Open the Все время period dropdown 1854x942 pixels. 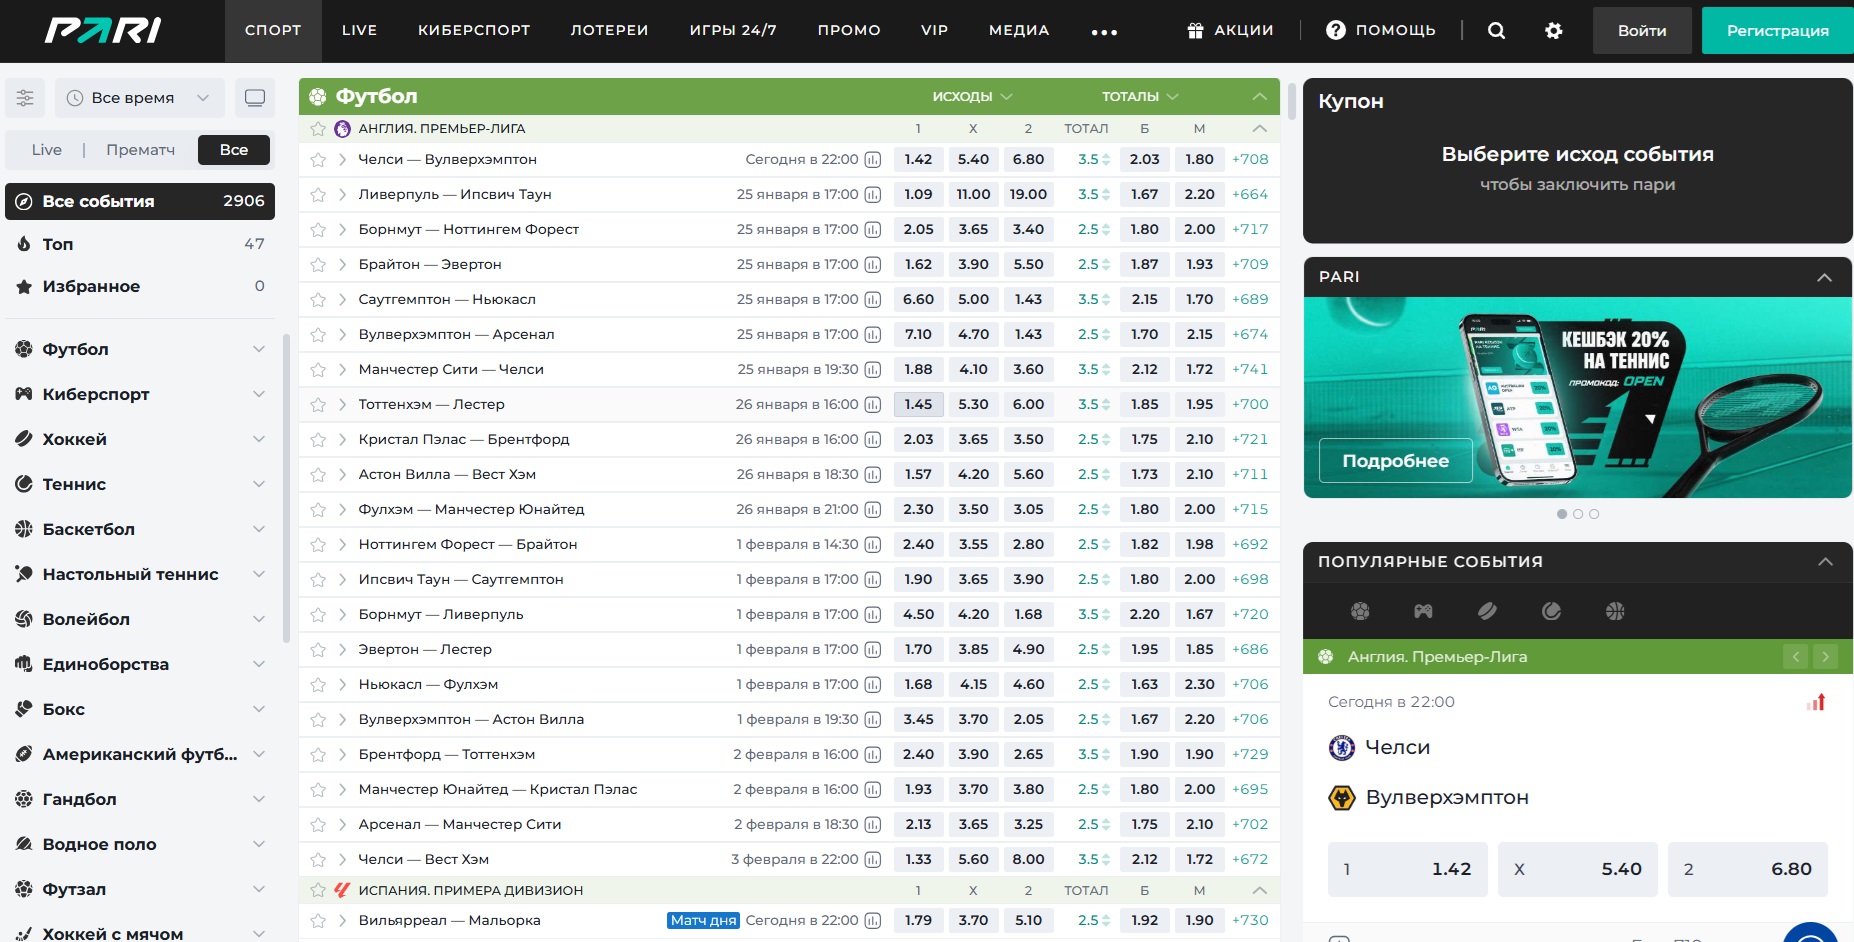(x=139, y=98)
